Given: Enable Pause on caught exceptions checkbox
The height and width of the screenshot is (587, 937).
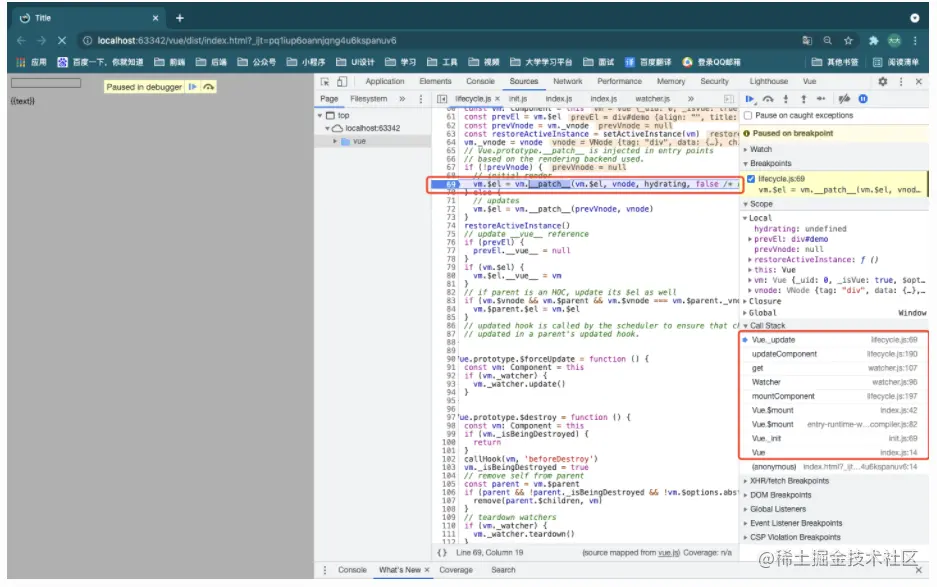Looking at the screenshot, I should tap(748, 115).
